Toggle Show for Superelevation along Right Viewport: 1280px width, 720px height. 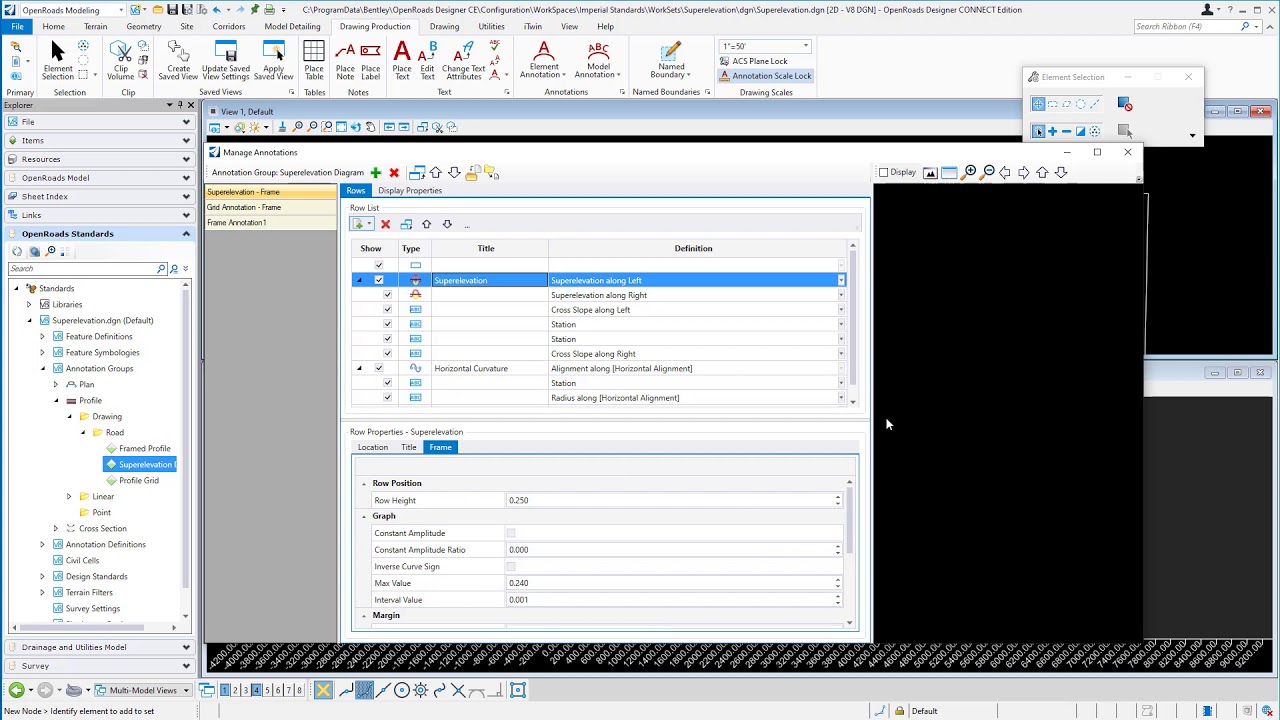(387, 295)
